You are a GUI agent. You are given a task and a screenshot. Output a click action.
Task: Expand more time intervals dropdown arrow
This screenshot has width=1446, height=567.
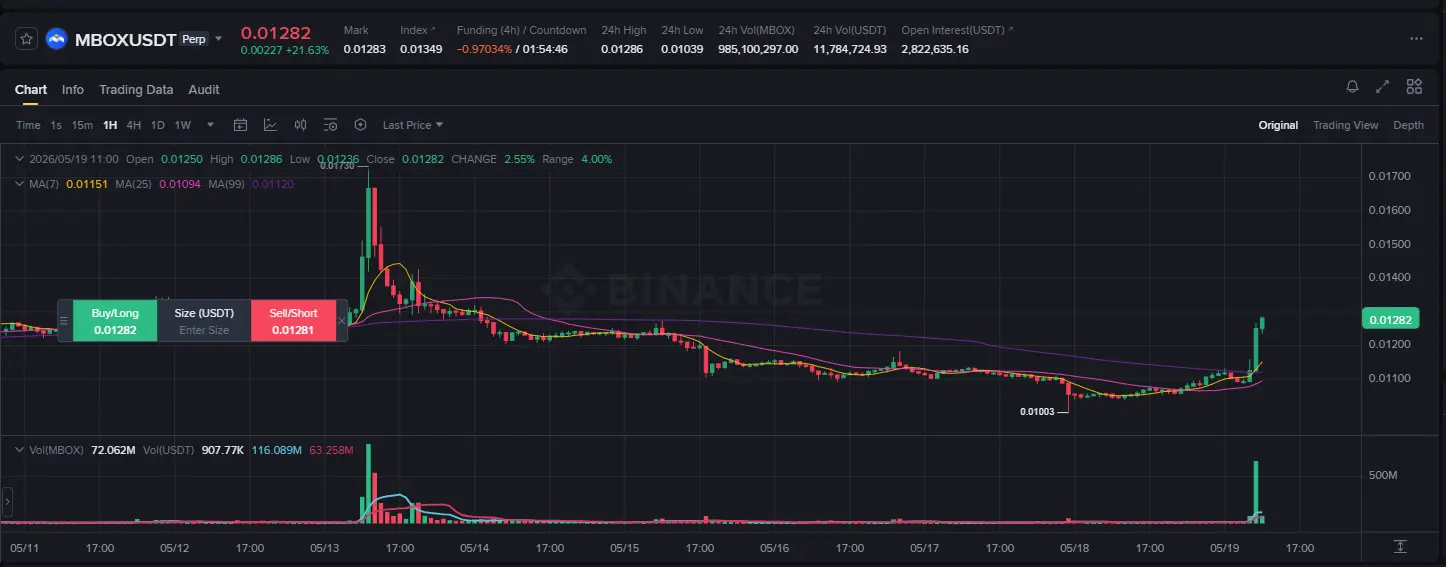tap(210, 125)
